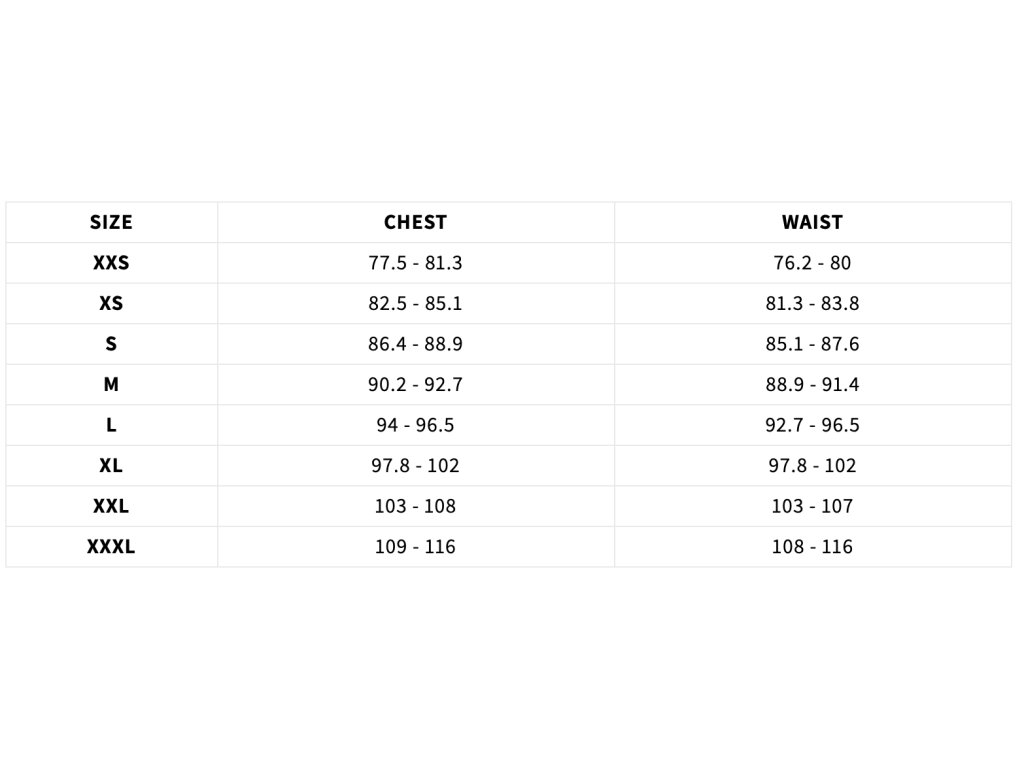Select the L size row label
Image resolution: width=1024 pixels, height=768 pixels.
[111, 424]
